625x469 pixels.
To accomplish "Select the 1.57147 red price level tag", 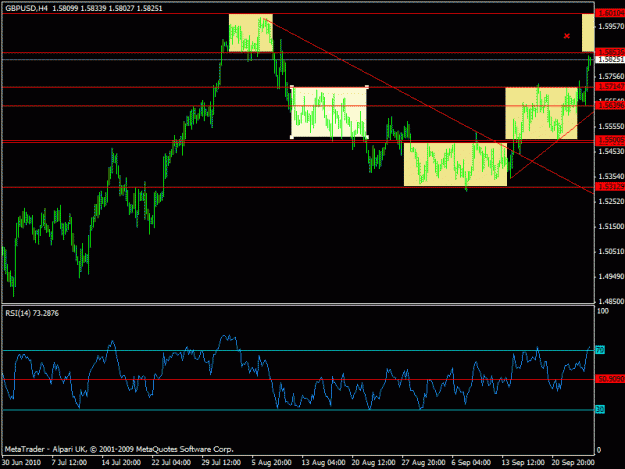I will point(610,86).
